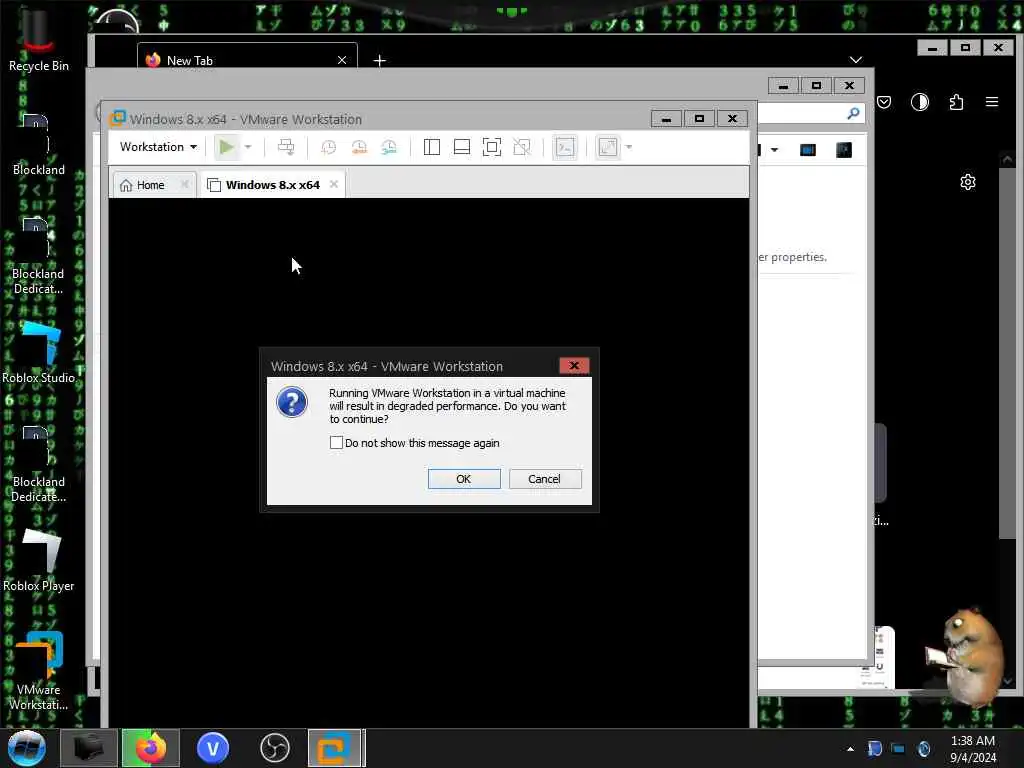1024x768 pixels.
Task: Close the New Tab in Firefox
Action: (x=342, y=60)
